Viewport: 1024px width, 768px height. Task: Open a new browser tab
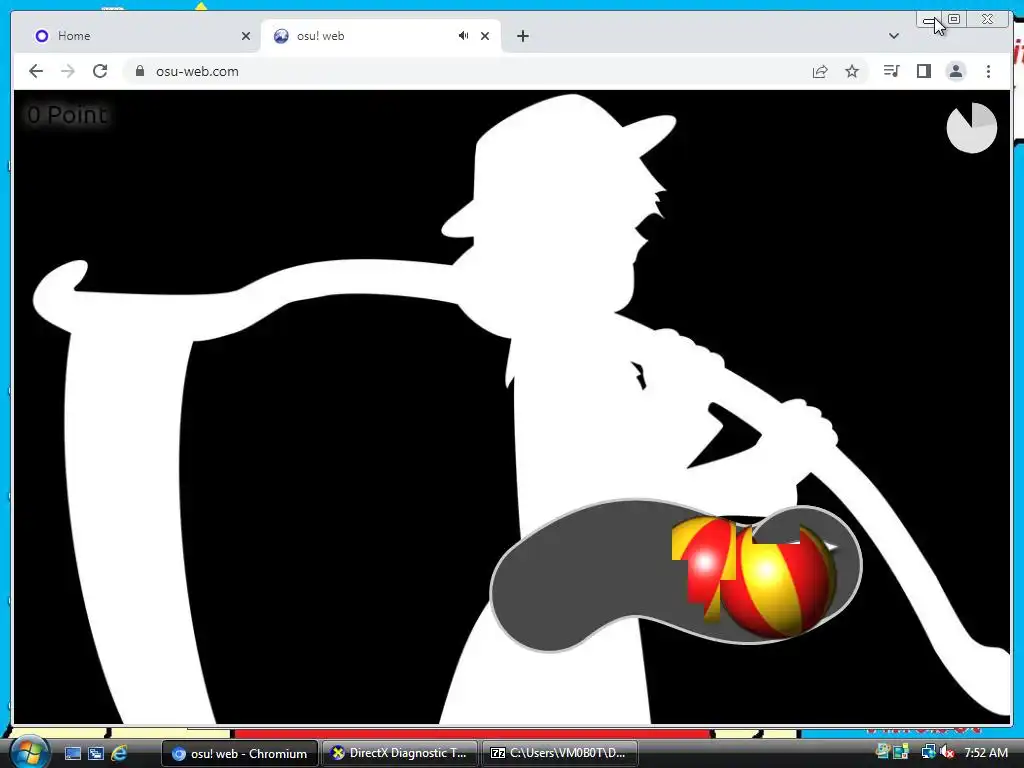click(x=522, y=36)
